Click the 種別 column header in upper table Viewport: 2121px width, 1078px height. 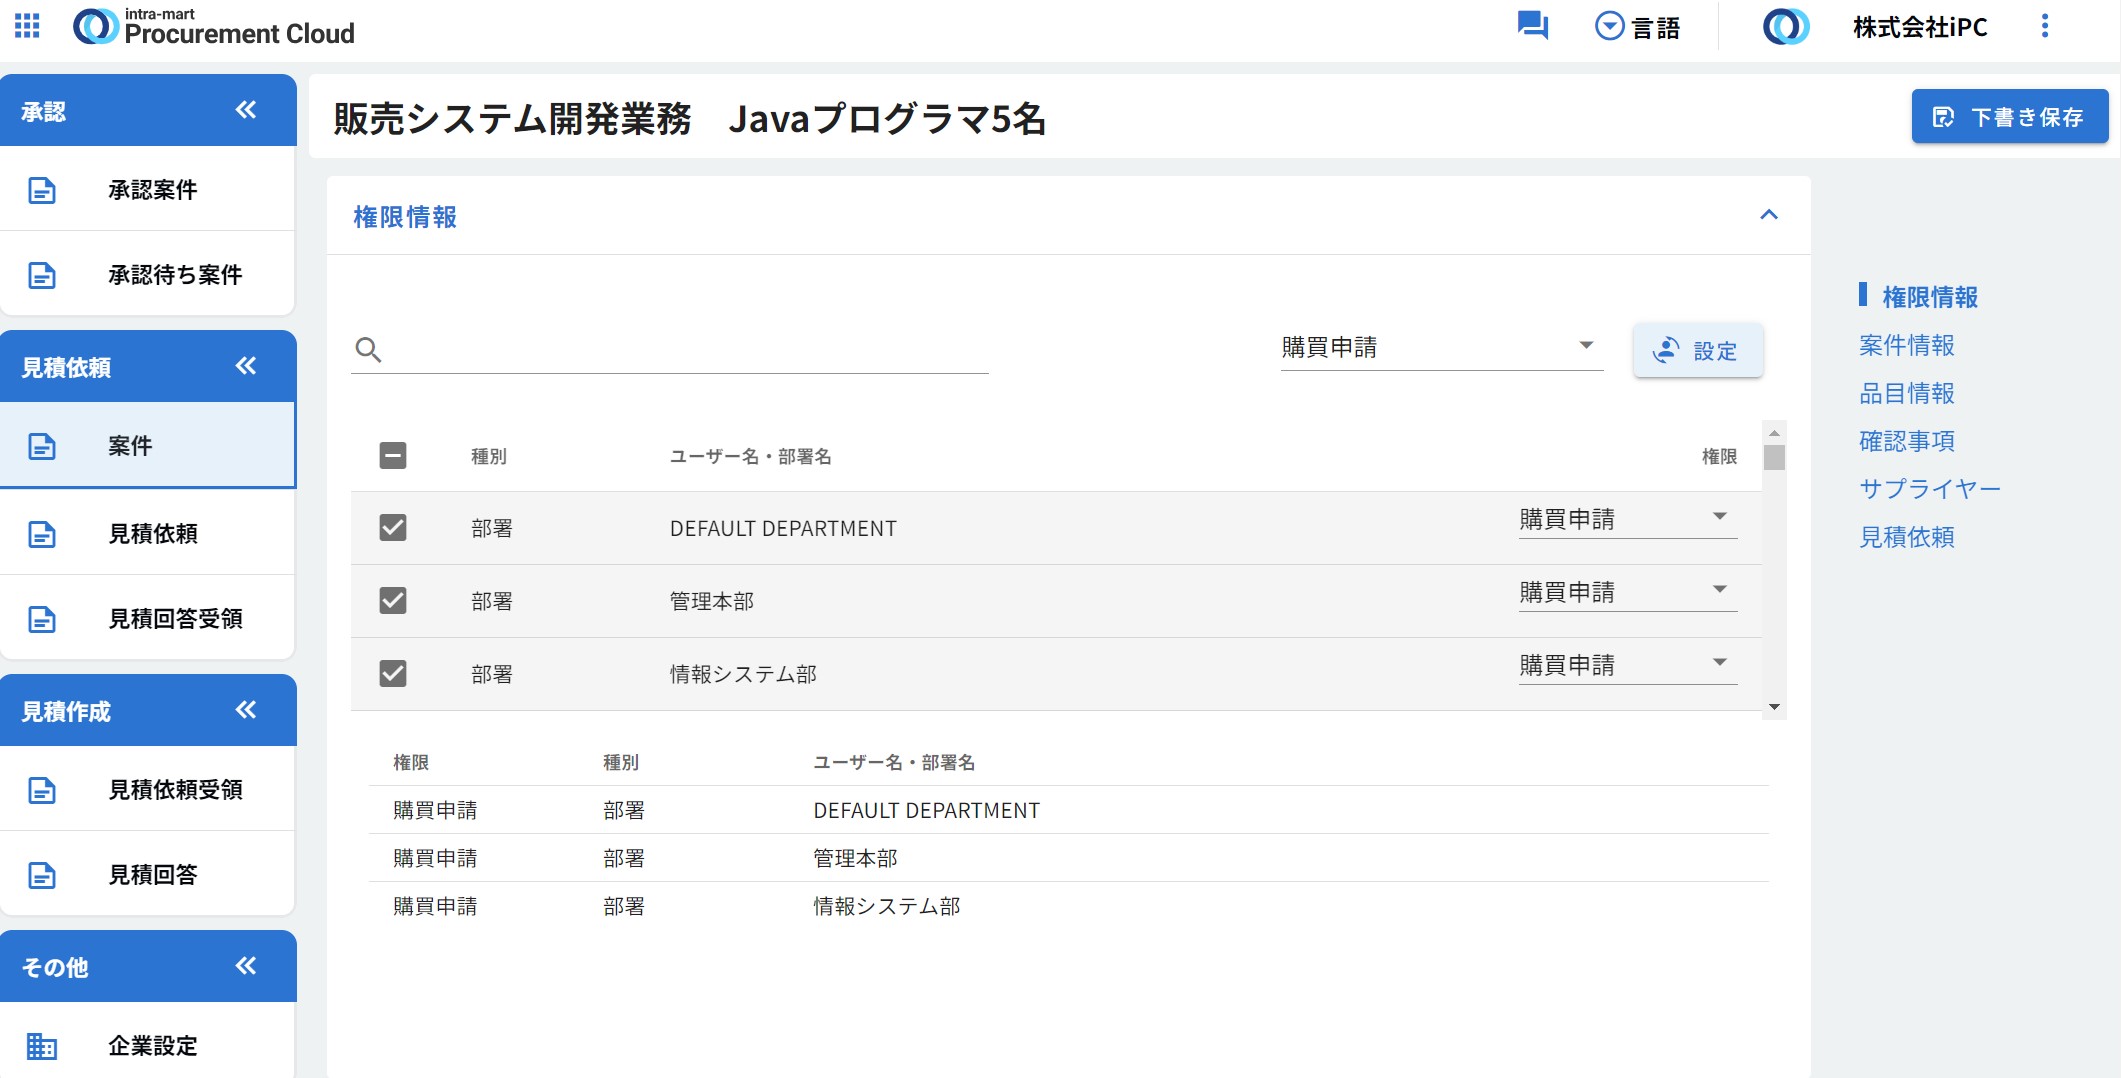click(489, 456)
